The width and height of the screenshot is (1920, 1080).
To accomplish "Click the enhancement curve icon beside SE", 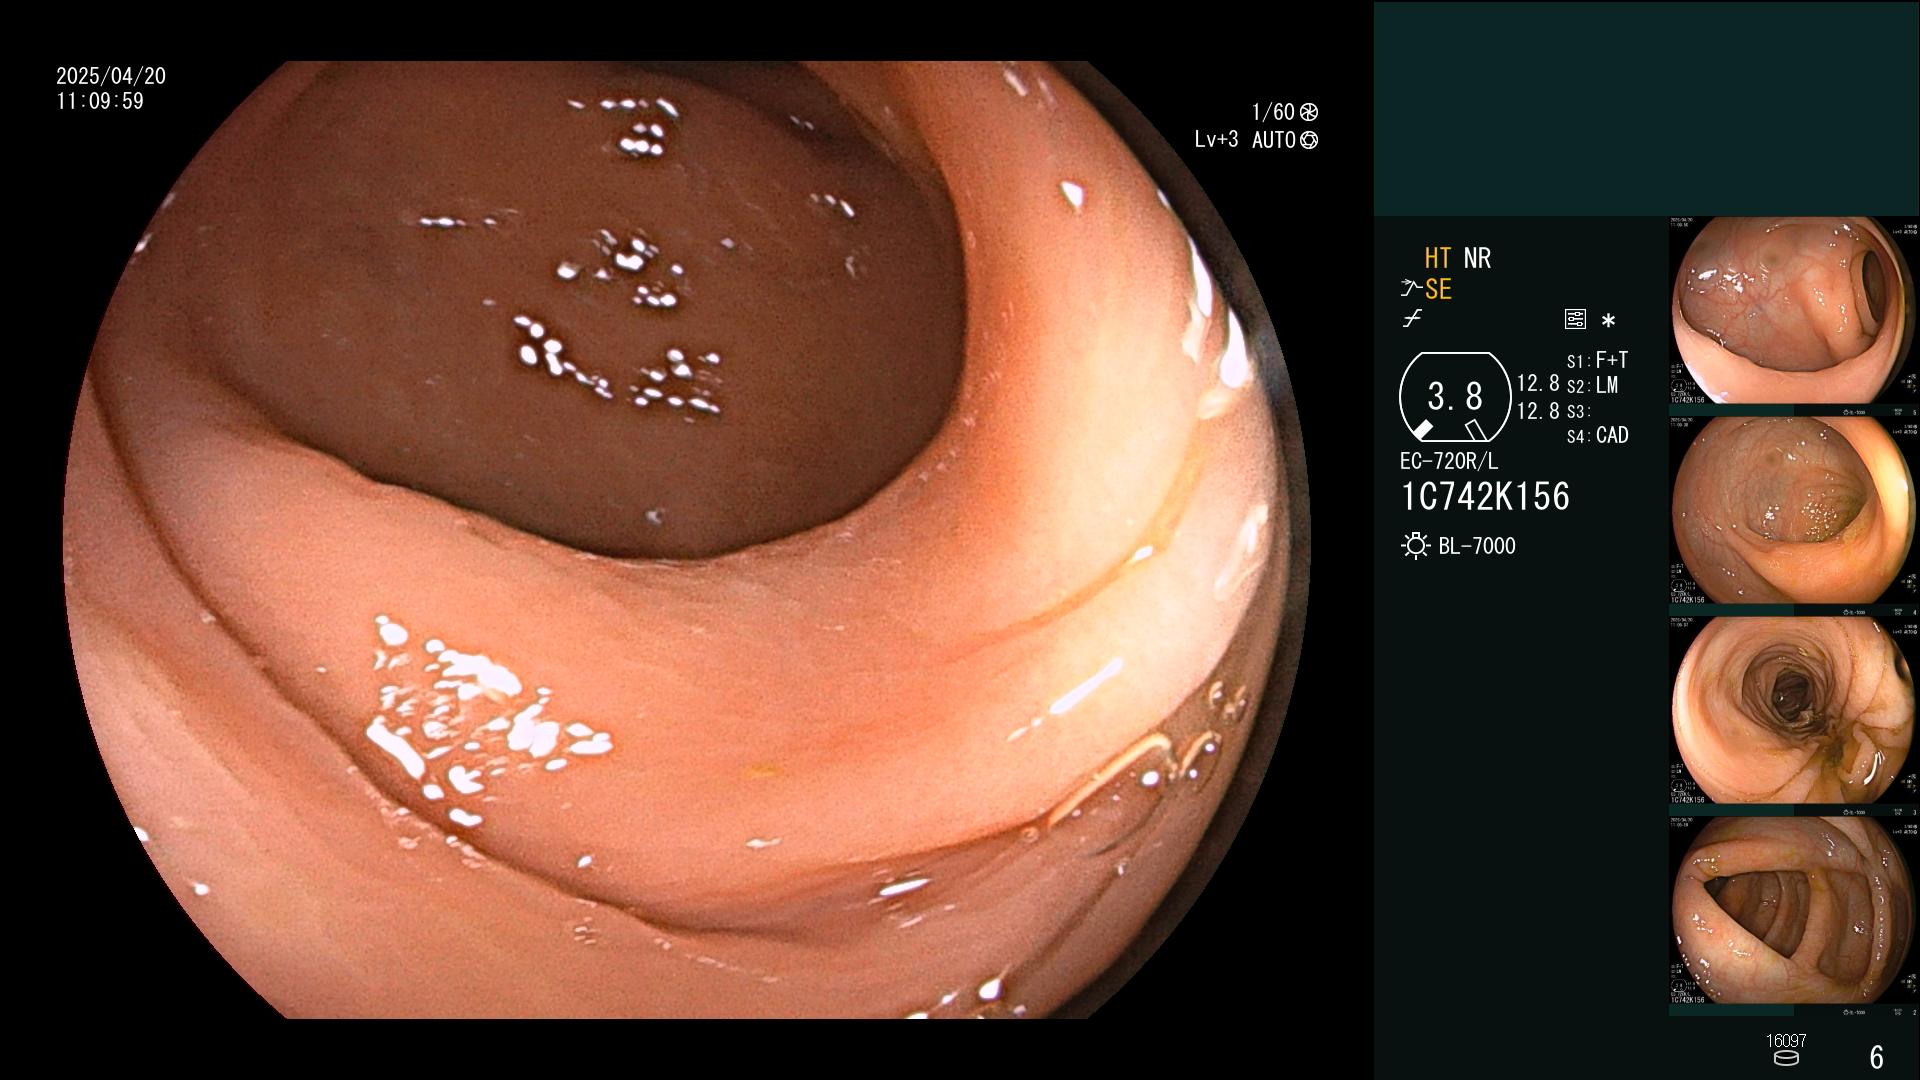I will point(1411,289).
